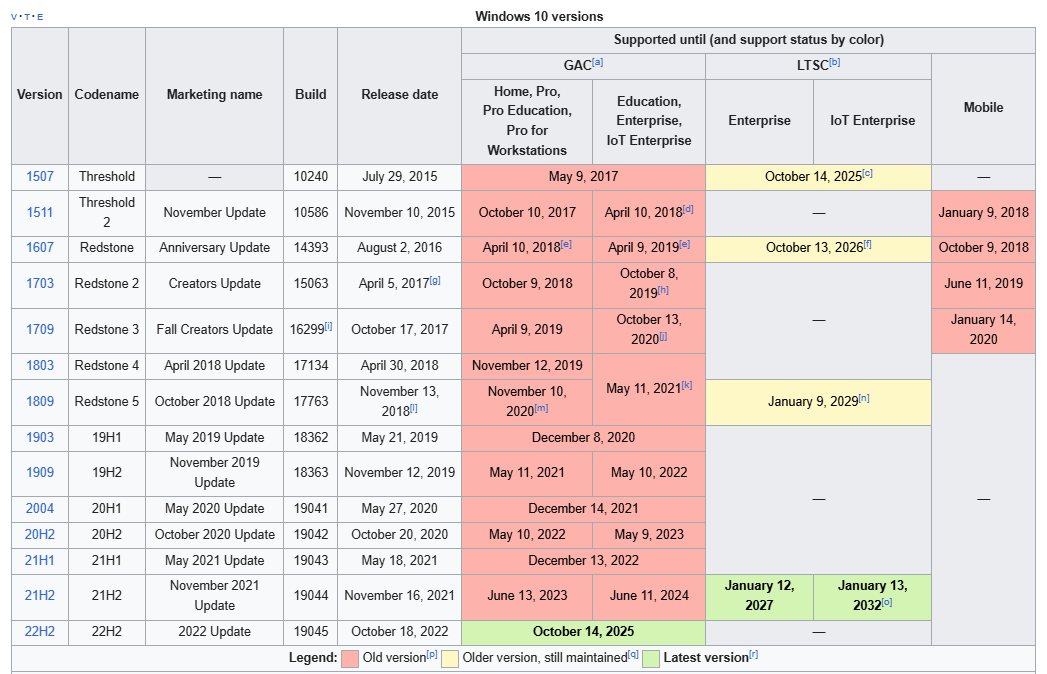The width and height of the screenshot is (1047, 674).
Task: Open footnote [o] after January 13, 2032
Action: [x=887, y=603]
